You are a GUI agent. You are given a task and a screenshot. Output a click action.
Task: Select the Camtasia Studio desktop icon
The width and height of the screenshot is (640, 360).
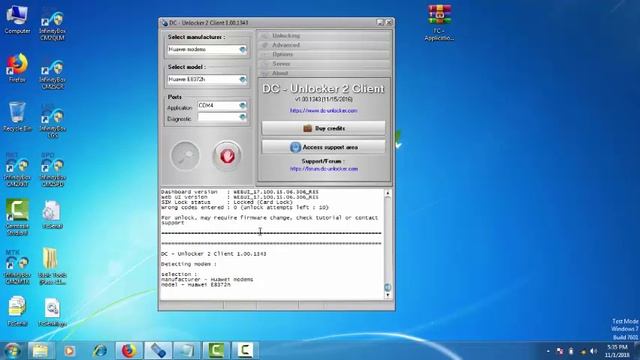coord(17,217)
